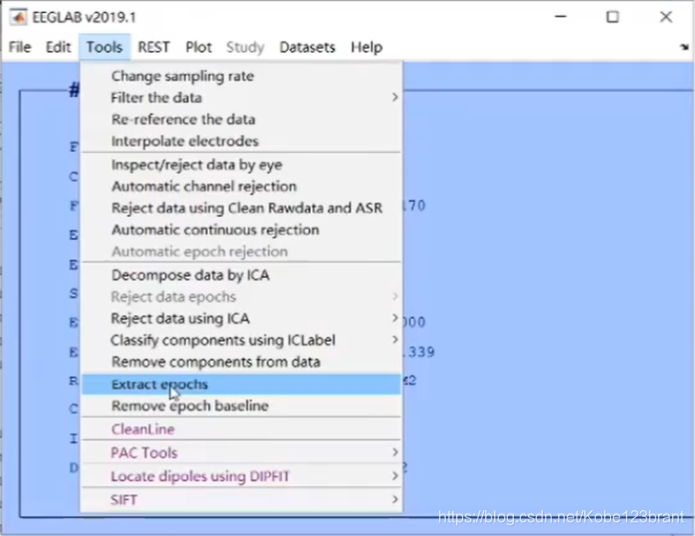This screenshot has height=536, width=695.
Task: Maximize the EEGLAB window
Action: (x=613, y=17)
